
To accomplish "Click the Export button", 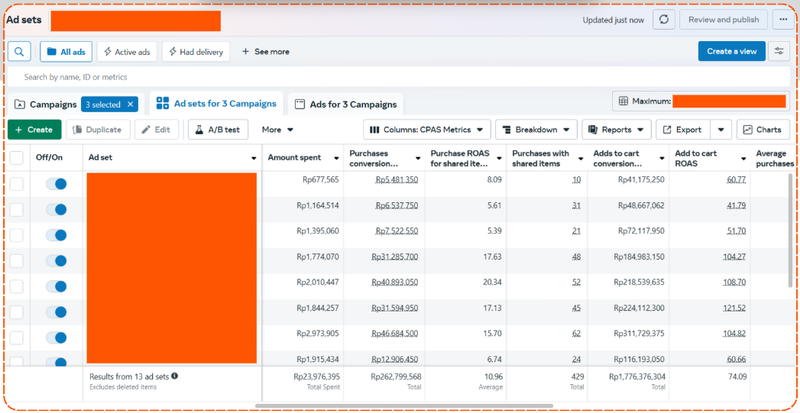I will coord(683,130).
